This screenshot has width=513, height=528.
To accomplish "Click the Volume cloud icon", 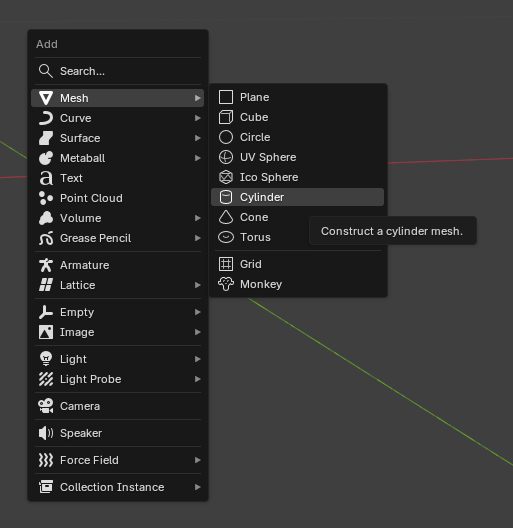I will 46,218.
